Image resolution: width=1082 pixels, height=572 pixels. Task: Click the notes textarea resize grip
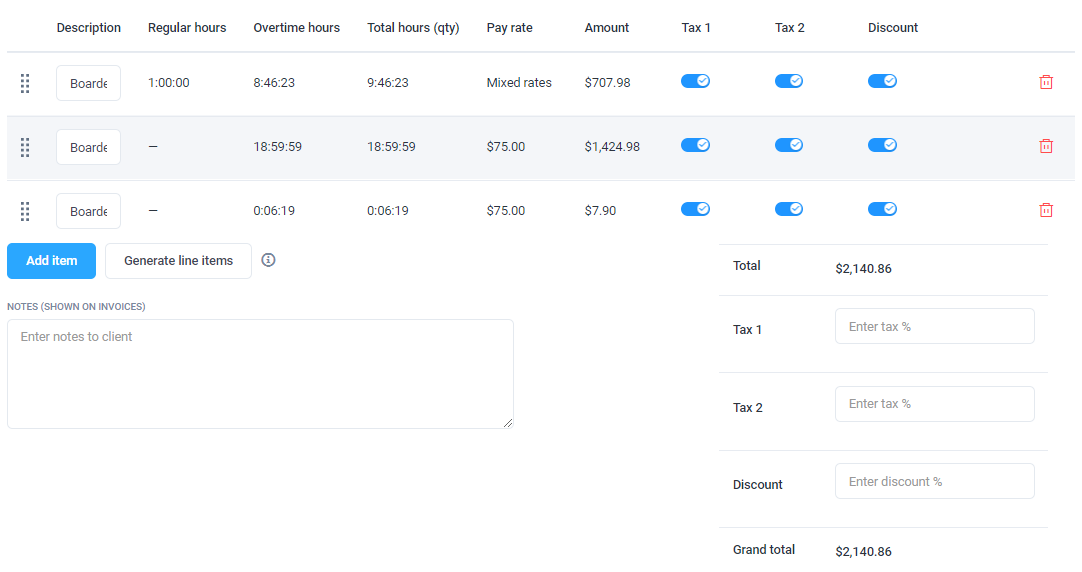click(x=508, y=423)
